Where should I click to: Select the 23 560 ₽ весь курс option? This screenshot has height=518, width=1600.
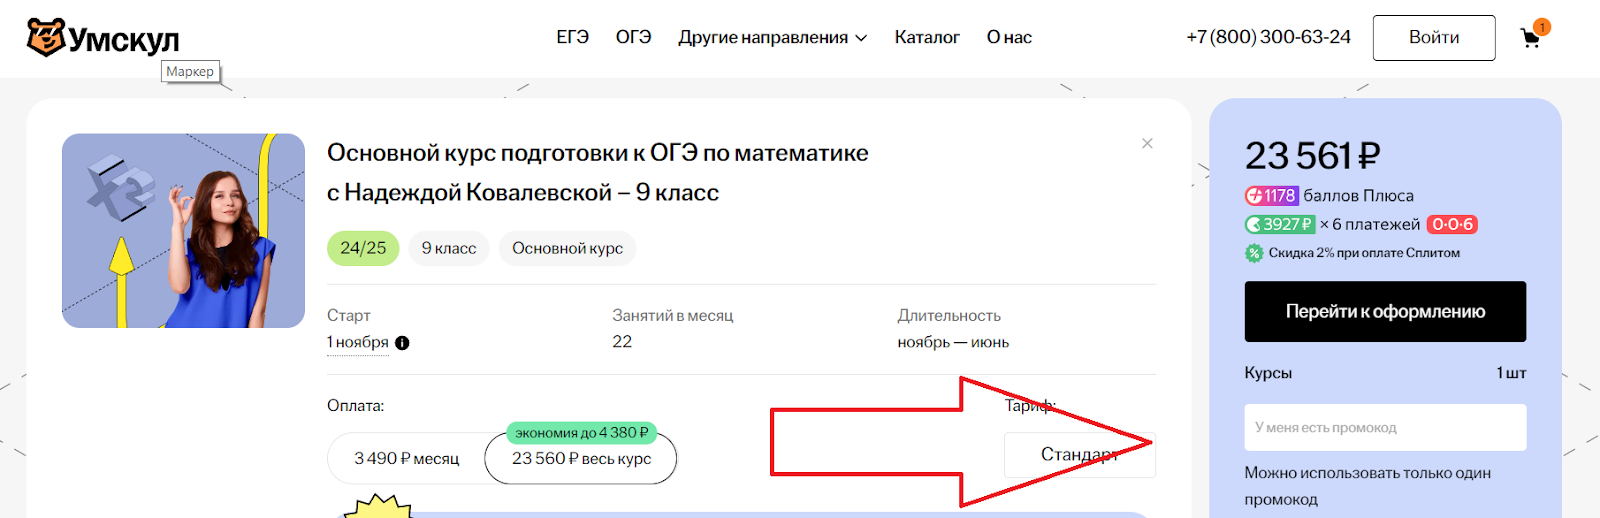(581, 458)
